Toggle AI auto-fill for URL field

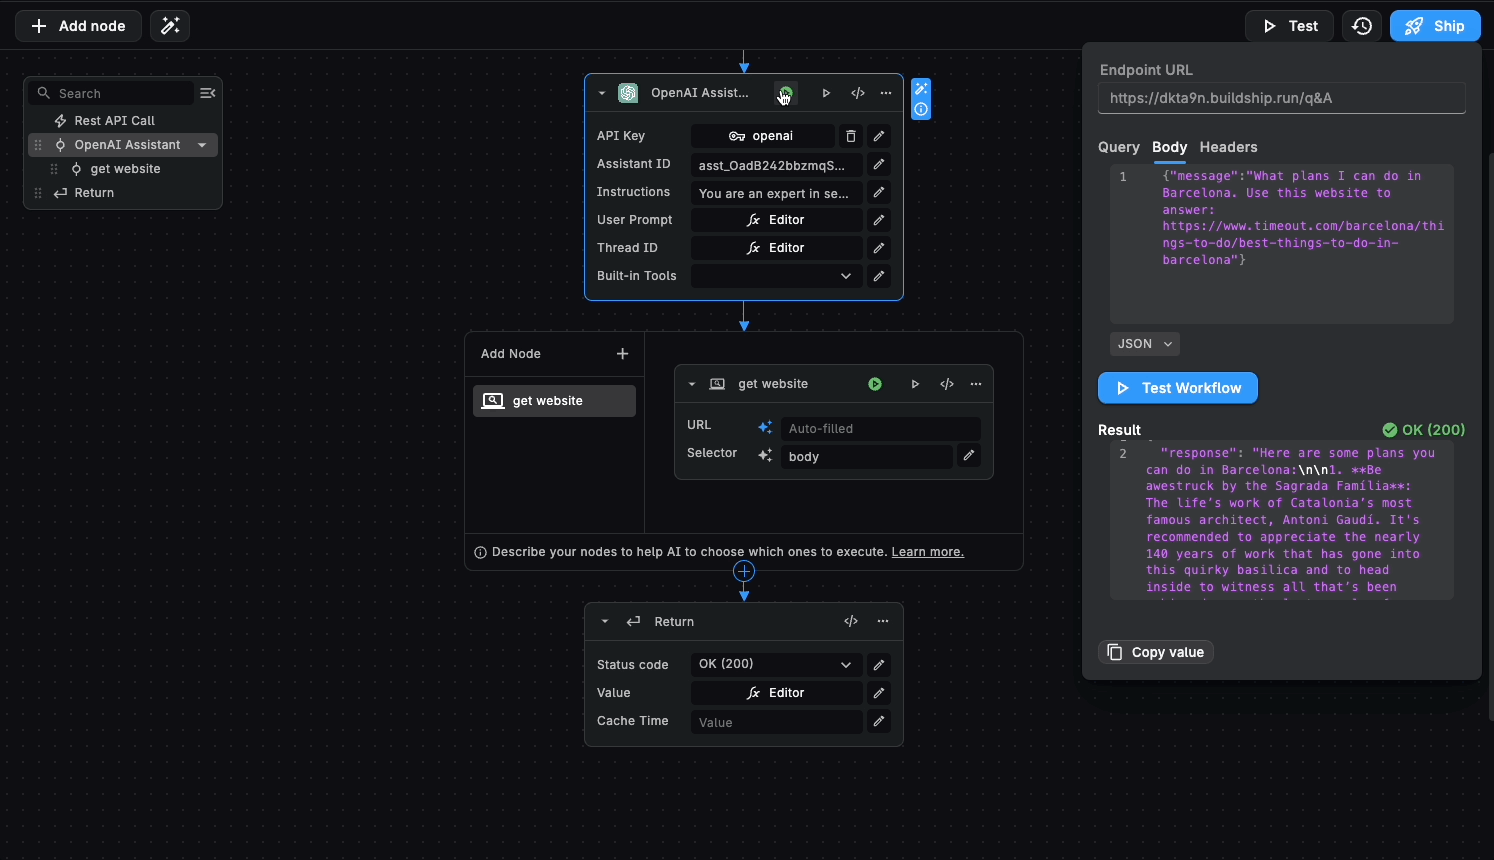tap(765, 428)
